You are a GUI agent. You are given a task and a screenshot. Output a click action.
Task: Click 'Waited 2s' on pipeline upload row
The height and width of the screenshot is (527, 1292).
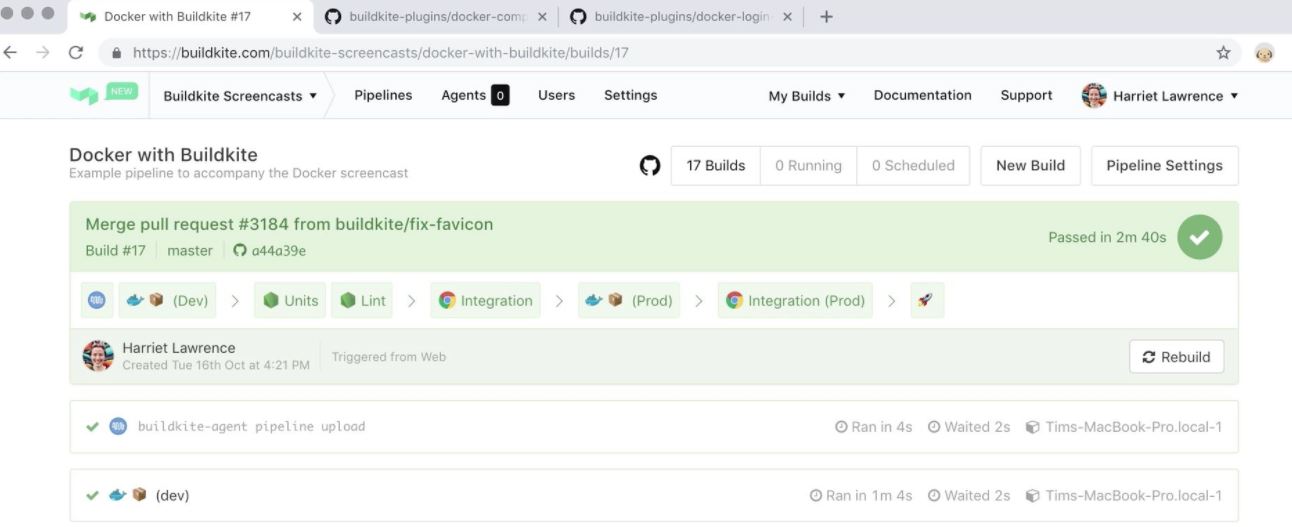pyautogui.click(x=969, y=427)
